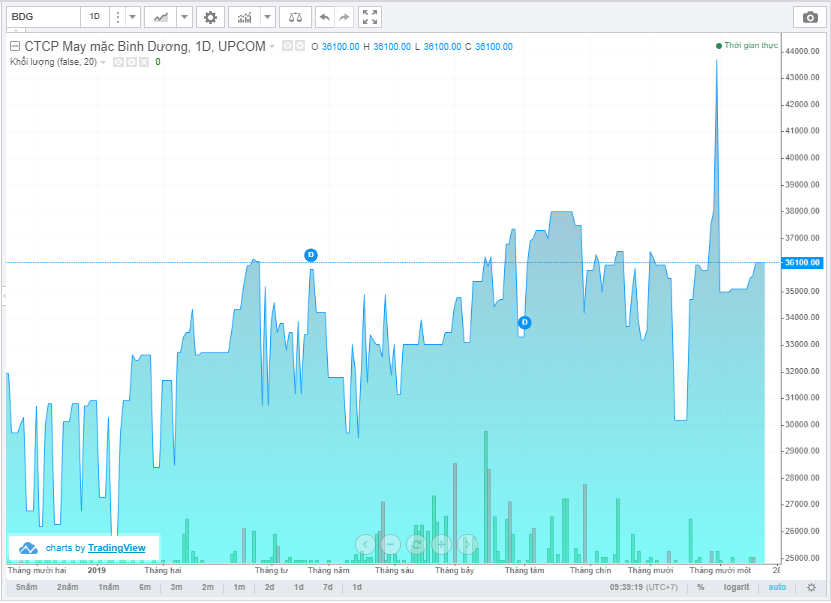Click the Khối lượng (false, 20) label
Screen dimensions: 831x603
click(x=53, y=62)
